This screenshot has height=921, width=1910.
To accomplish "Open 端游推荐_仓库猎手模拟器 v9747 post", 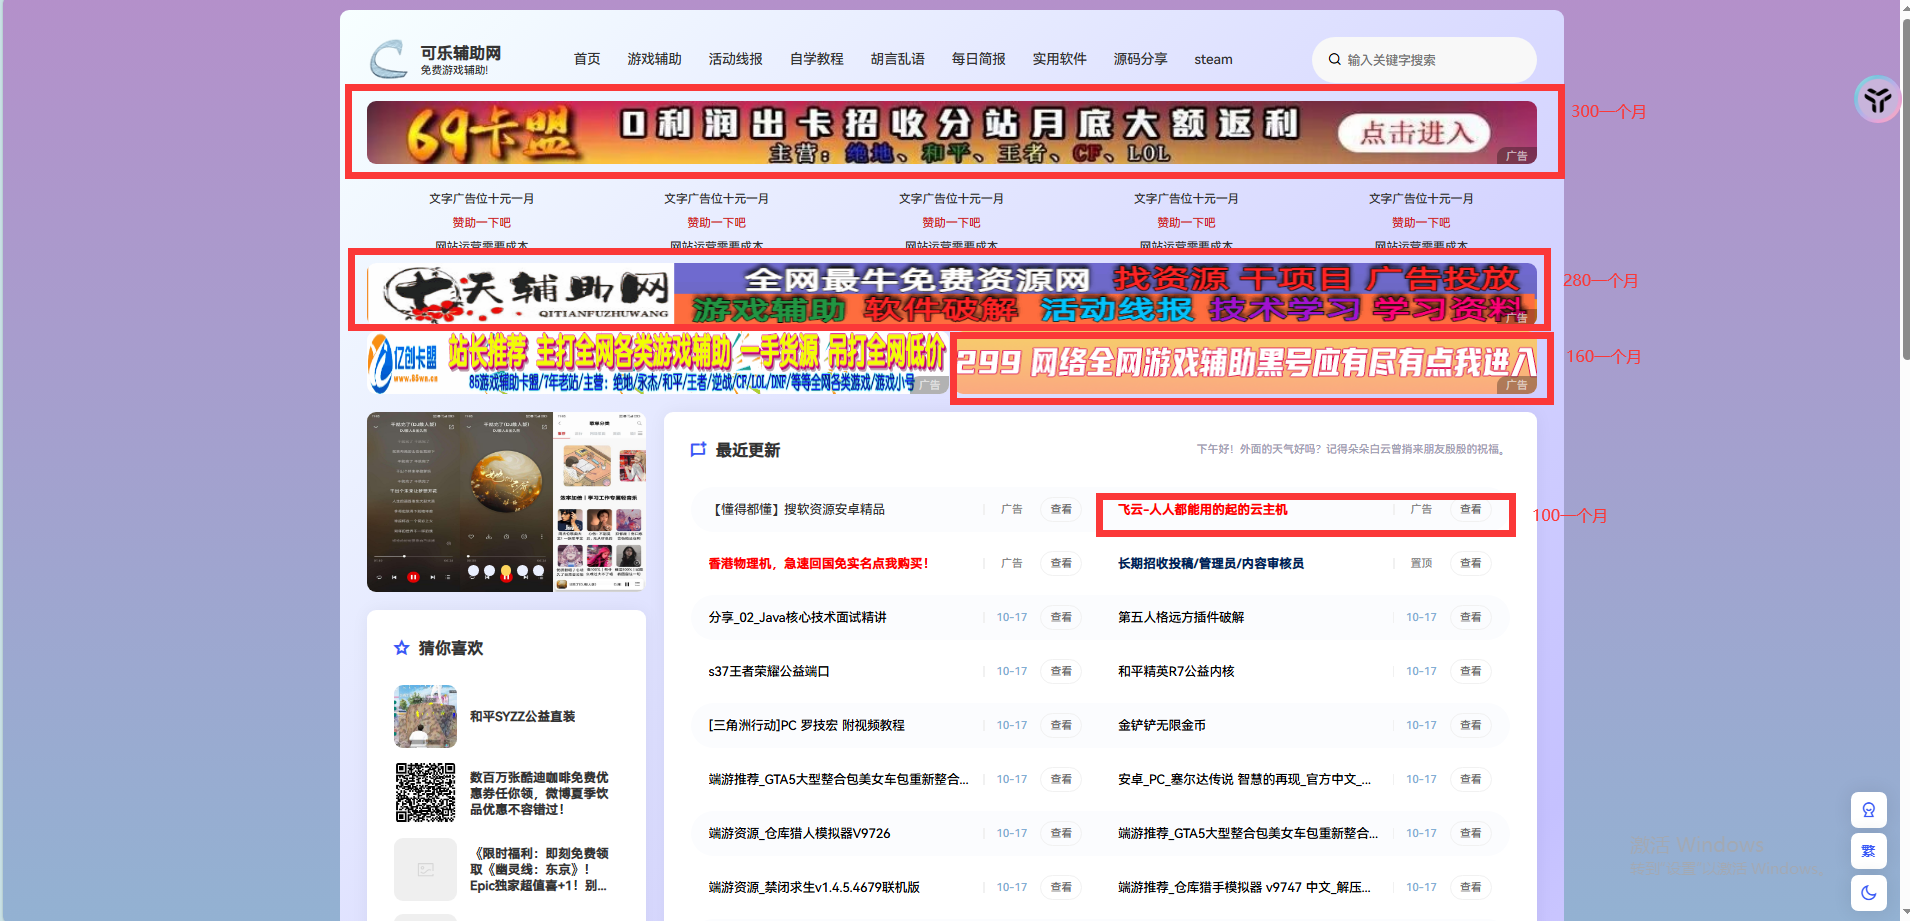I will coord(1244,887).
